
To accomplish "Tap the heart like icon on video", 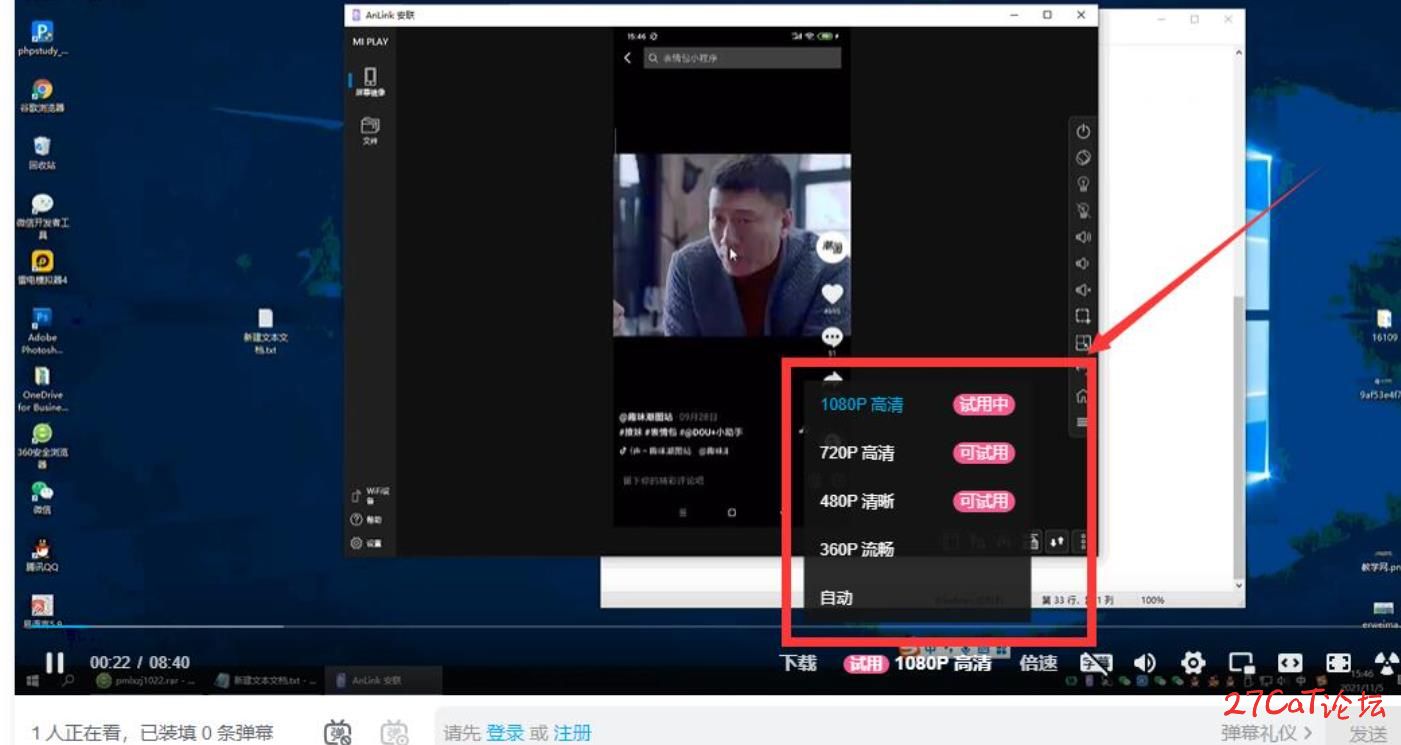I will click(x=832, y=294).
